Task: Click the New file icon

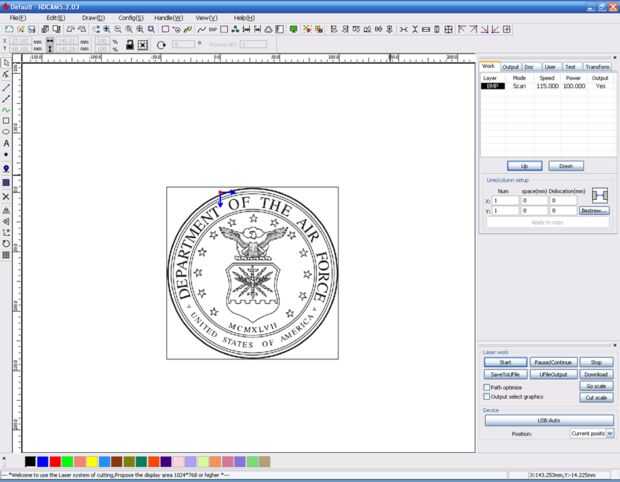Action: pos(9,29)
